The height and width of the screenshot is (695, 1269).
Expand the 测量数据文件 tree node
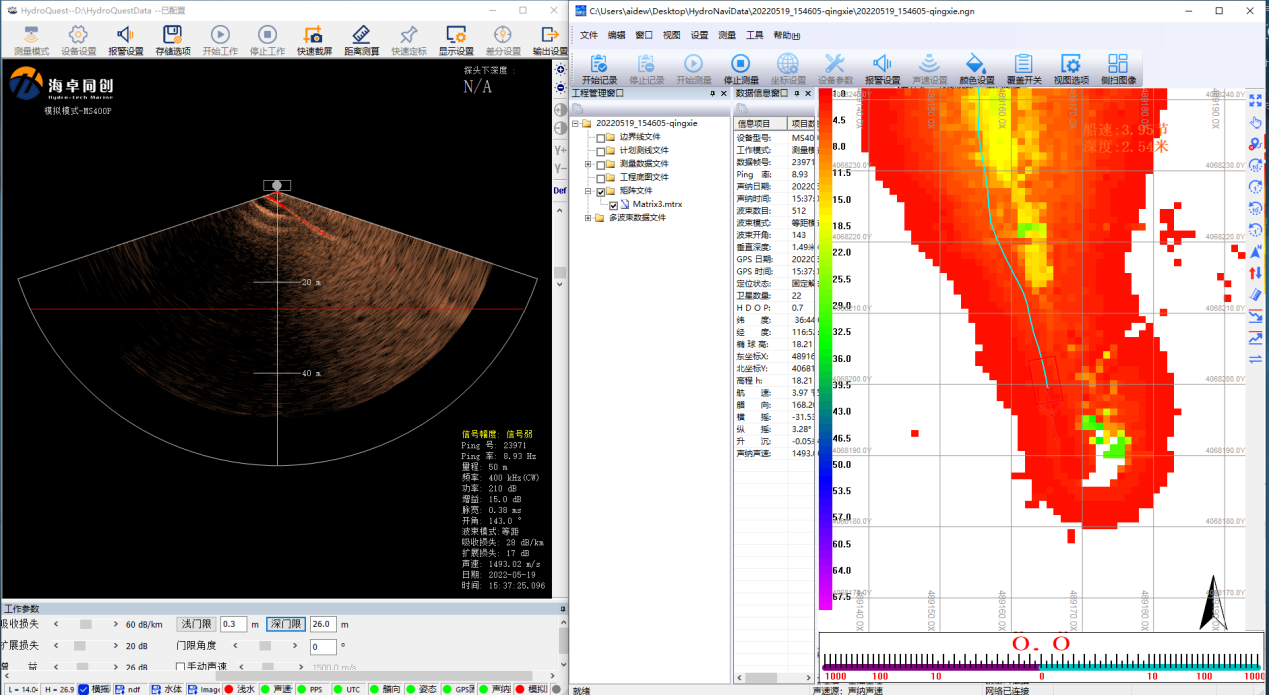[x=588, y=163]
